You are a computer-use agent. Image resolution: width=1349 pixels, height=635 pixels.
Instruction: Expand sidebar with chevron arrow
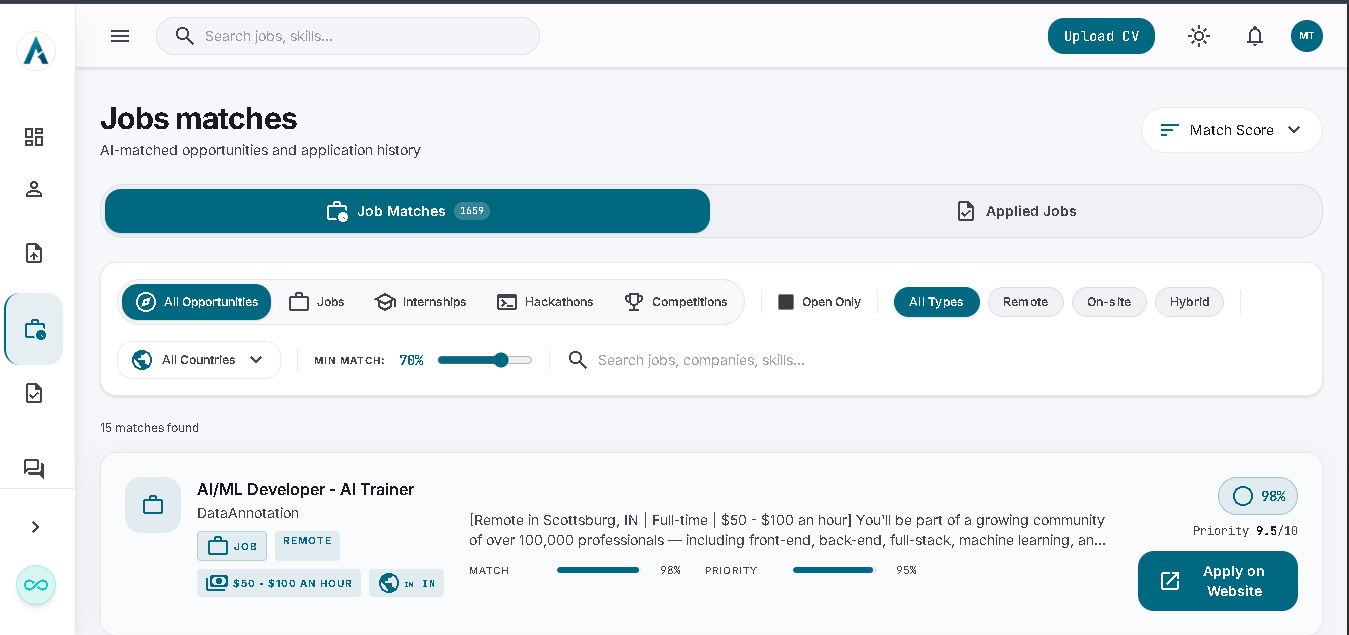(x=36, y=527)
